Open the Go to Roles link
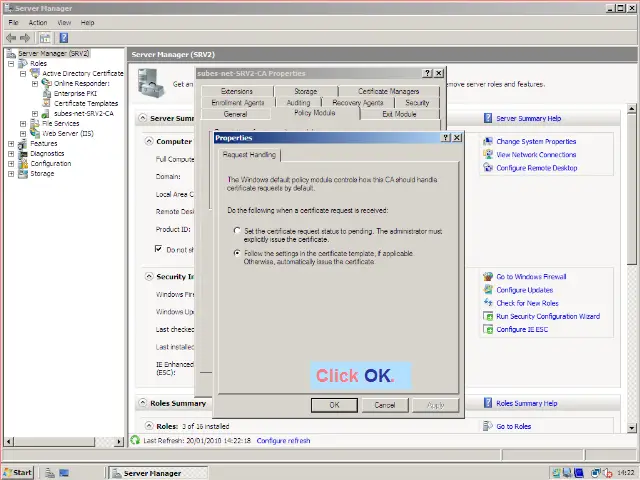This screenshot has height=480, width=640. tap(513, 426)
